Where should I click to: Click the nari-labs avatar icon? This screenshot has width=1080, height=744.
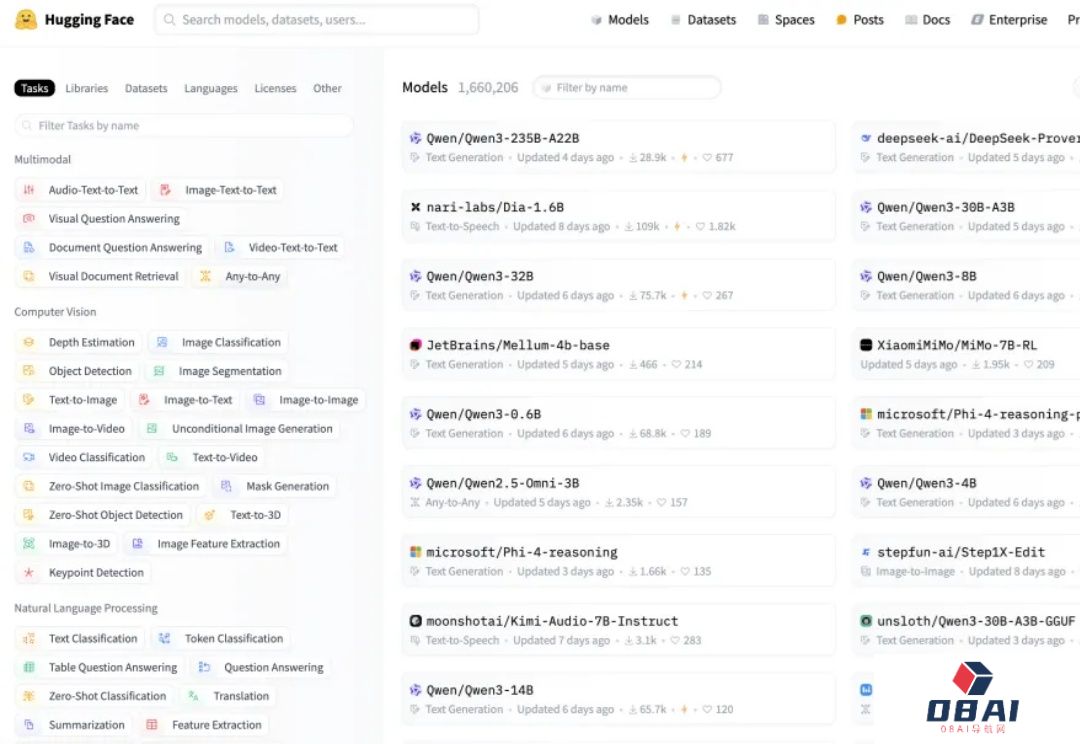[415, 207]
